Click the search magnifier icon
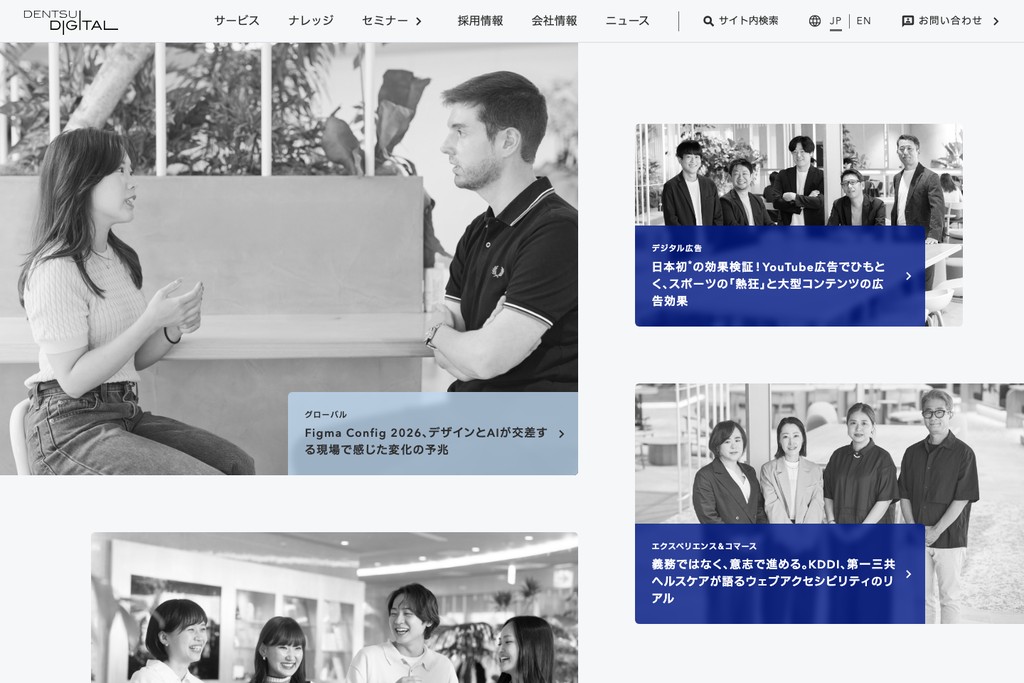Image resolution: width=1024 pixels, height=683 pixels. 708,21
